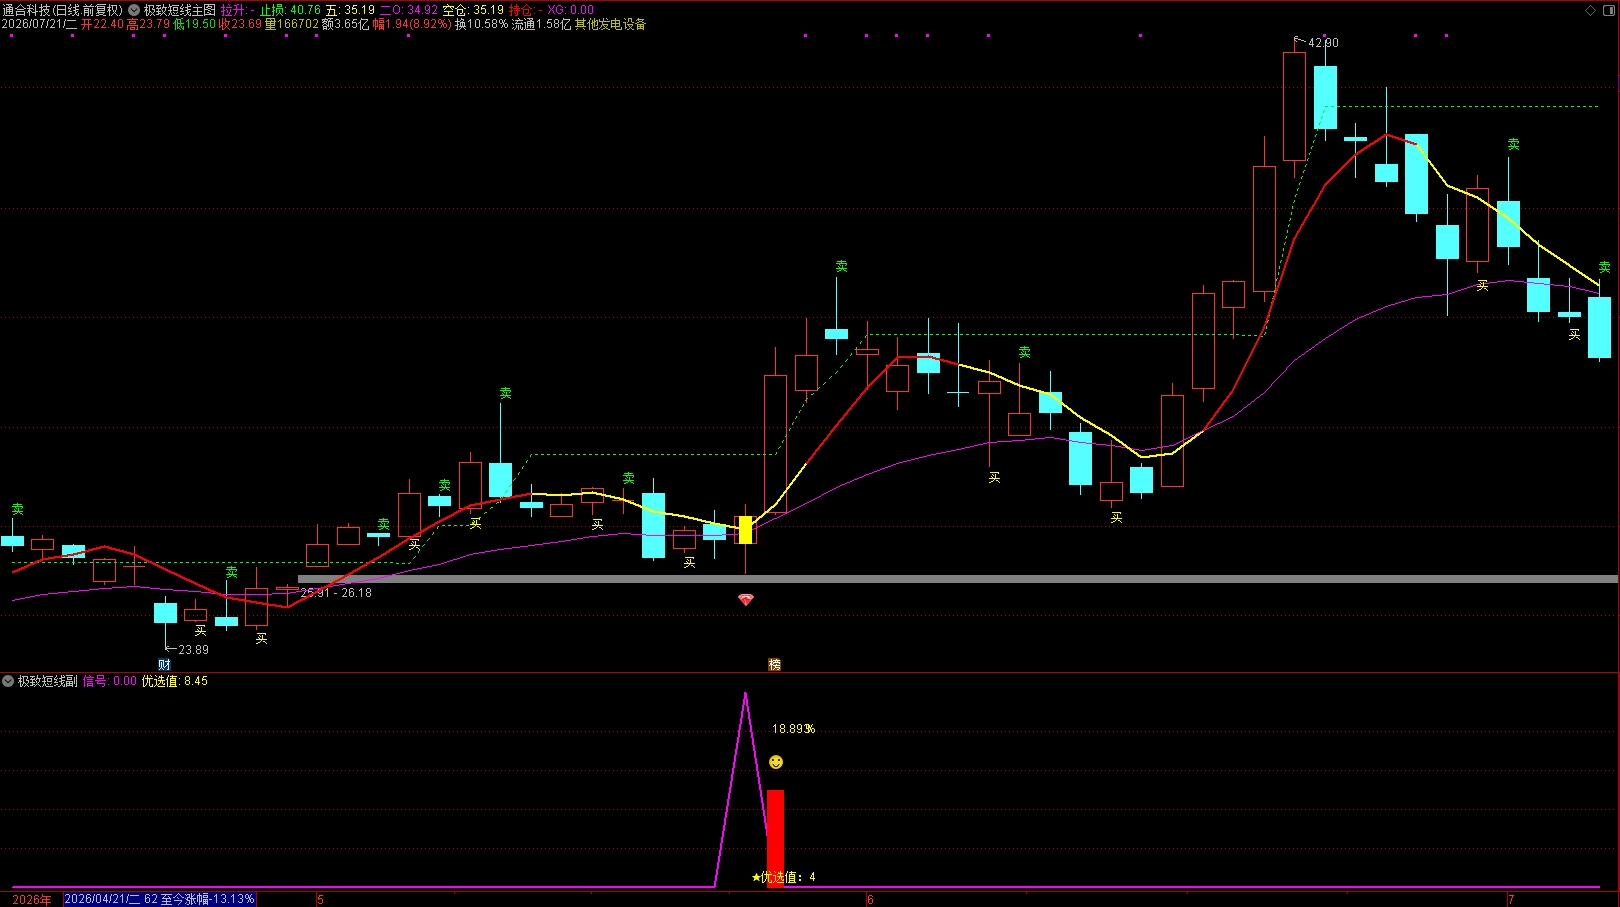Select the 极致短线主图 indicator label

[x=180, y=10]
